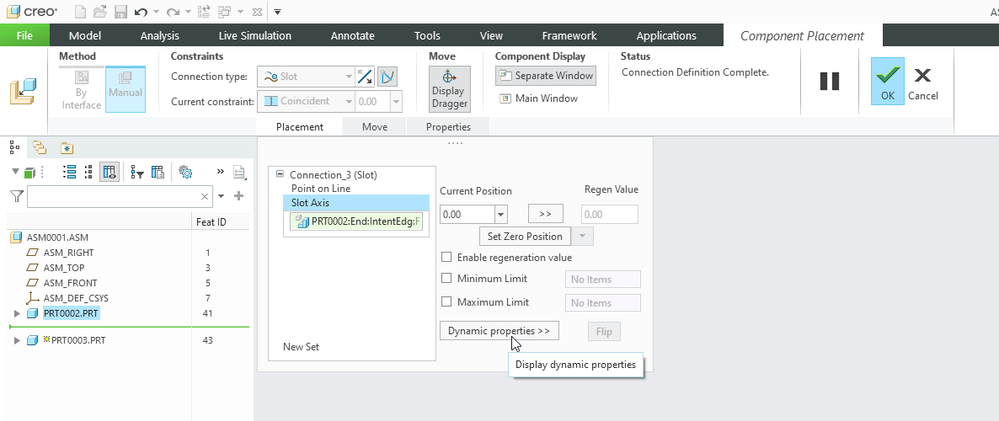Click the tree columns settings icon
This screenshot has width=999, height=421.
[157, 172]
